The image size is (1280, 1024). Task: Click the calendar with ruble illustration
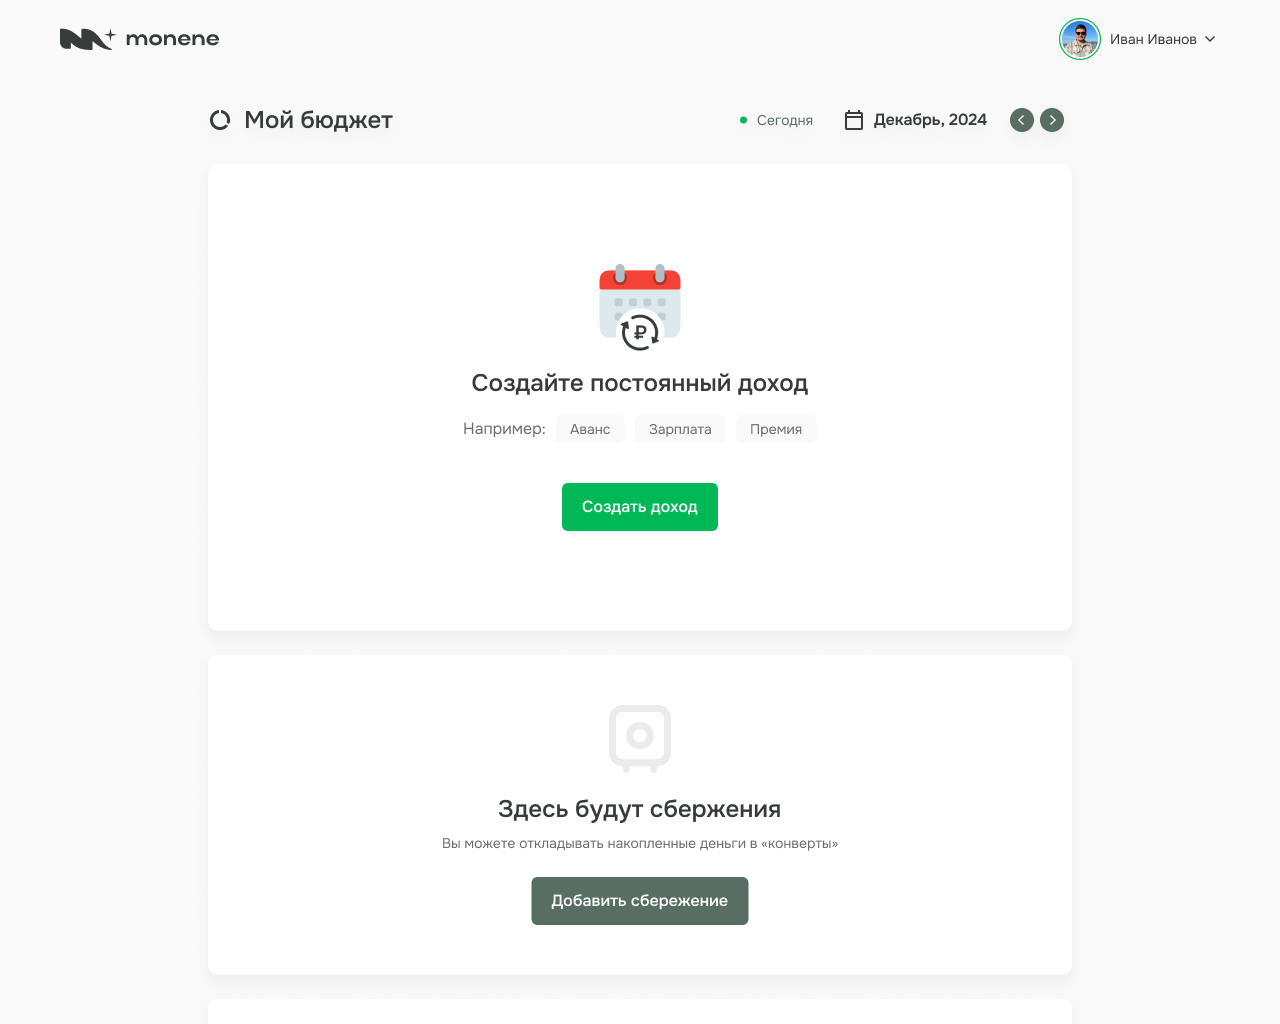640,307
